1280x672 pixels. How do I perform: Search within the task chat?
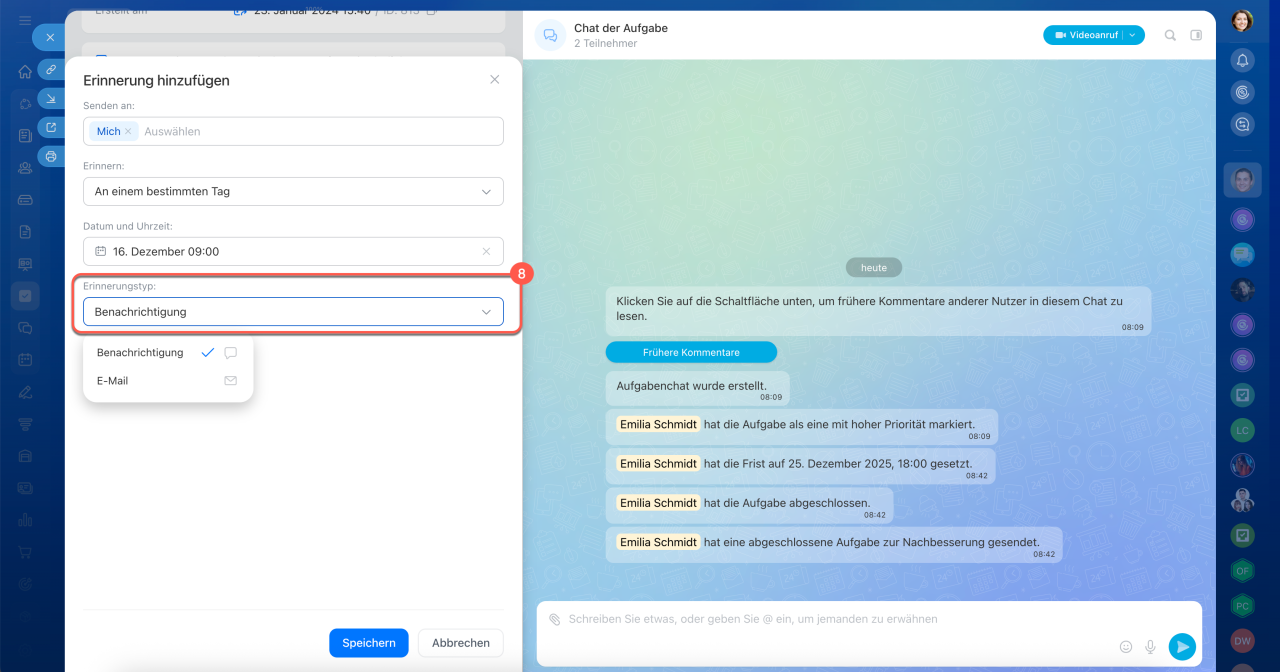[1170, 35]
